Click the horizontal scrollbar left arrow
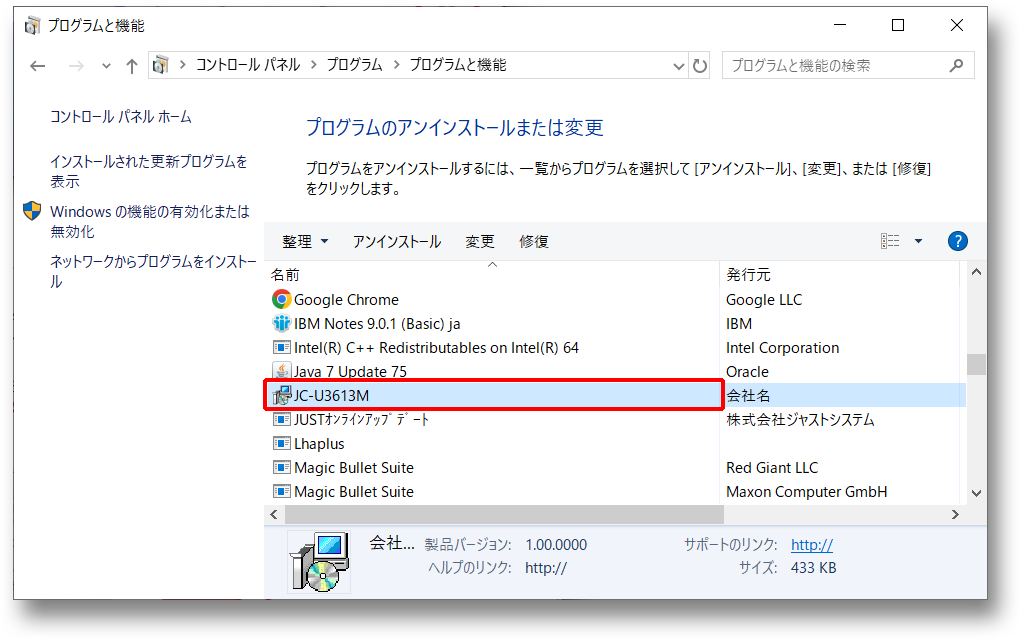Viewport: 1022px width, 641px height. coord(274,514)
